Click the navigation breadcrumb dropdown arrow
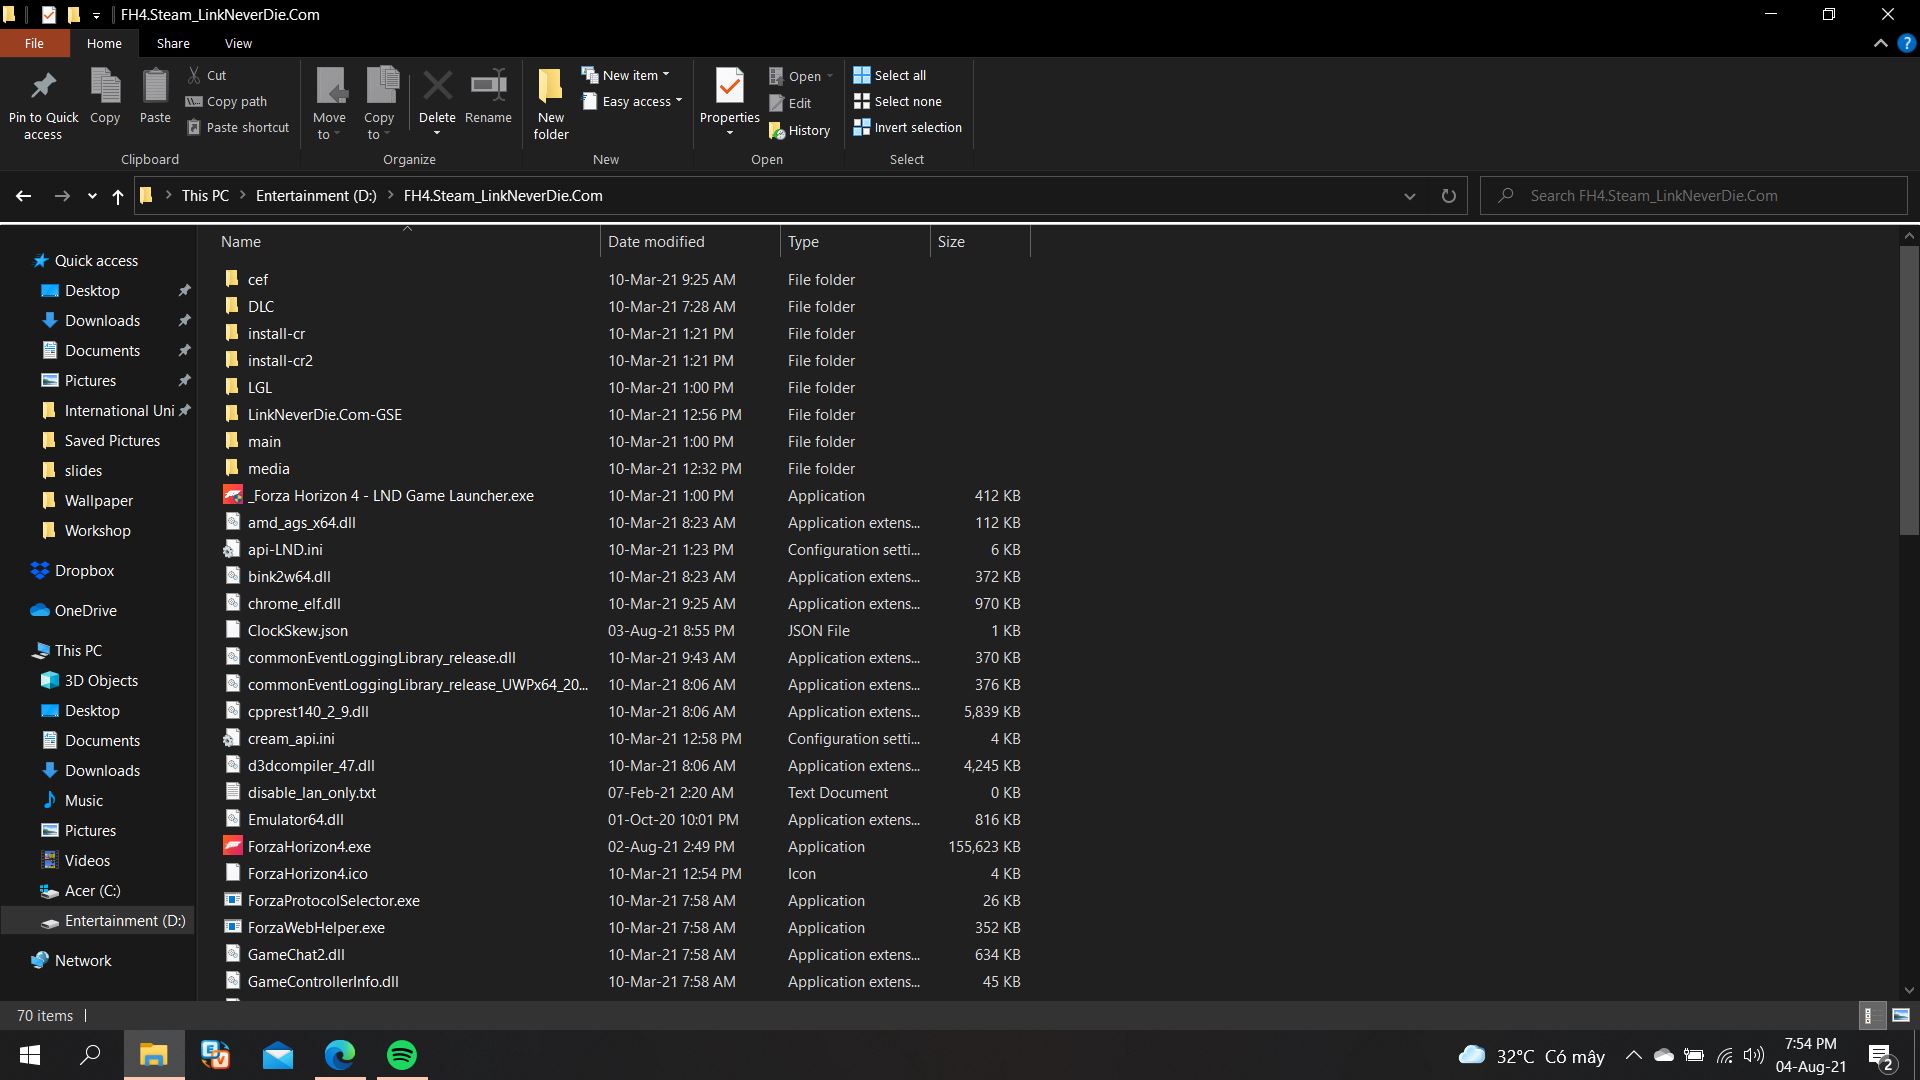Viewport: 1920px width, 1080px height. coord(1407,195)
